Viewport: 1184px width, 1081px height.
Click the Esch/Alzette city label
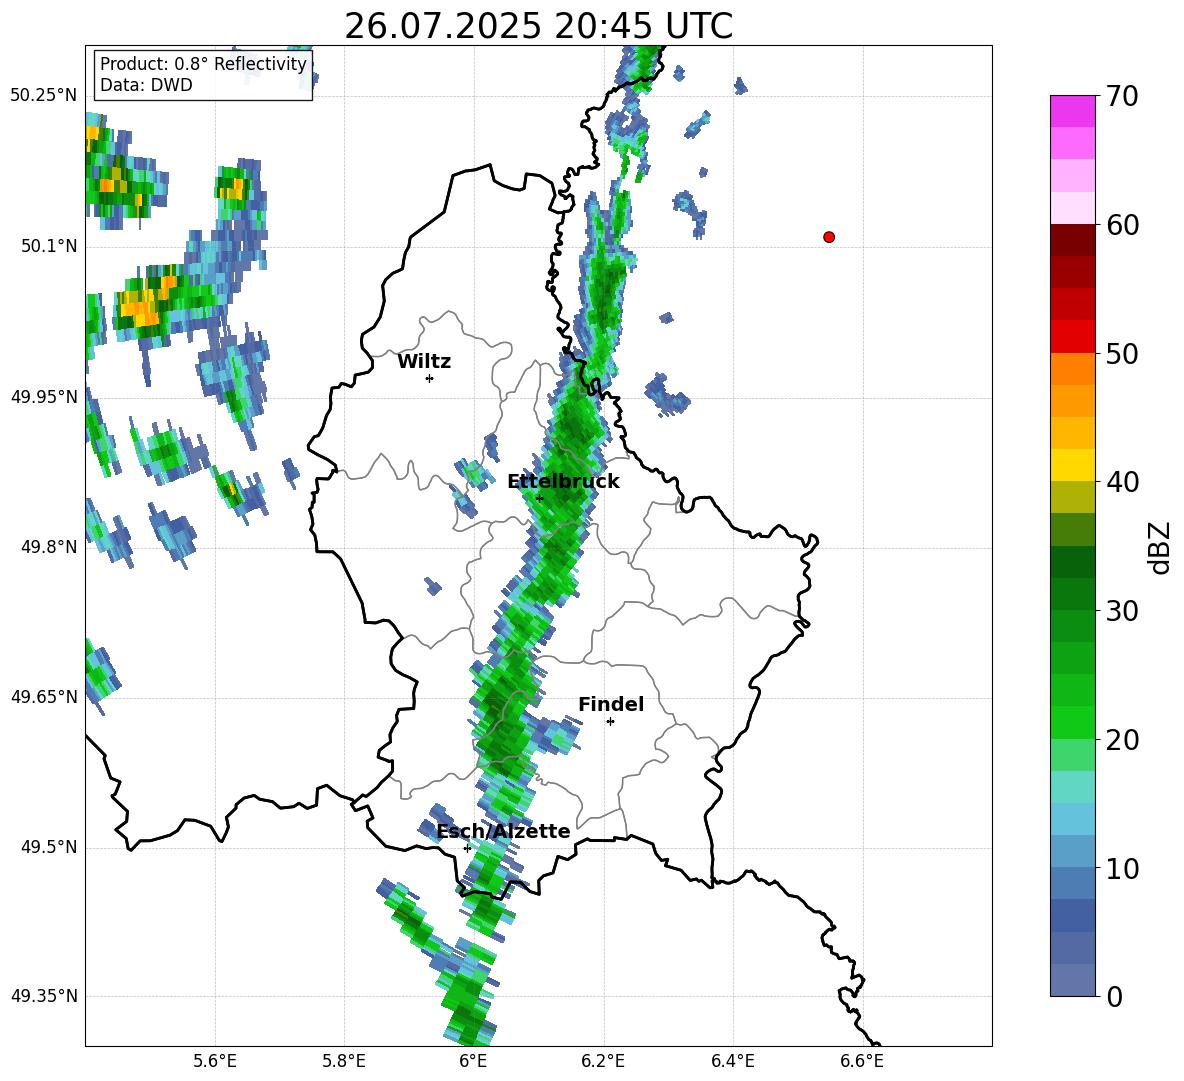(x=503, y=832)
